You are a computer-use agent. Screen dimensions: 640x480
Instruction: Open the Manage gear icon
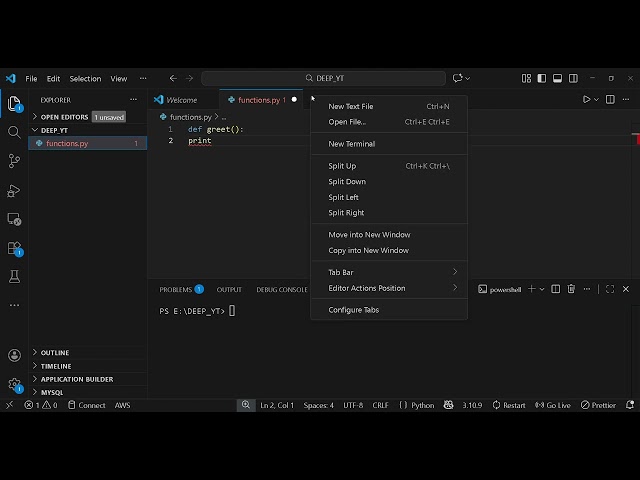coord(14,384)
